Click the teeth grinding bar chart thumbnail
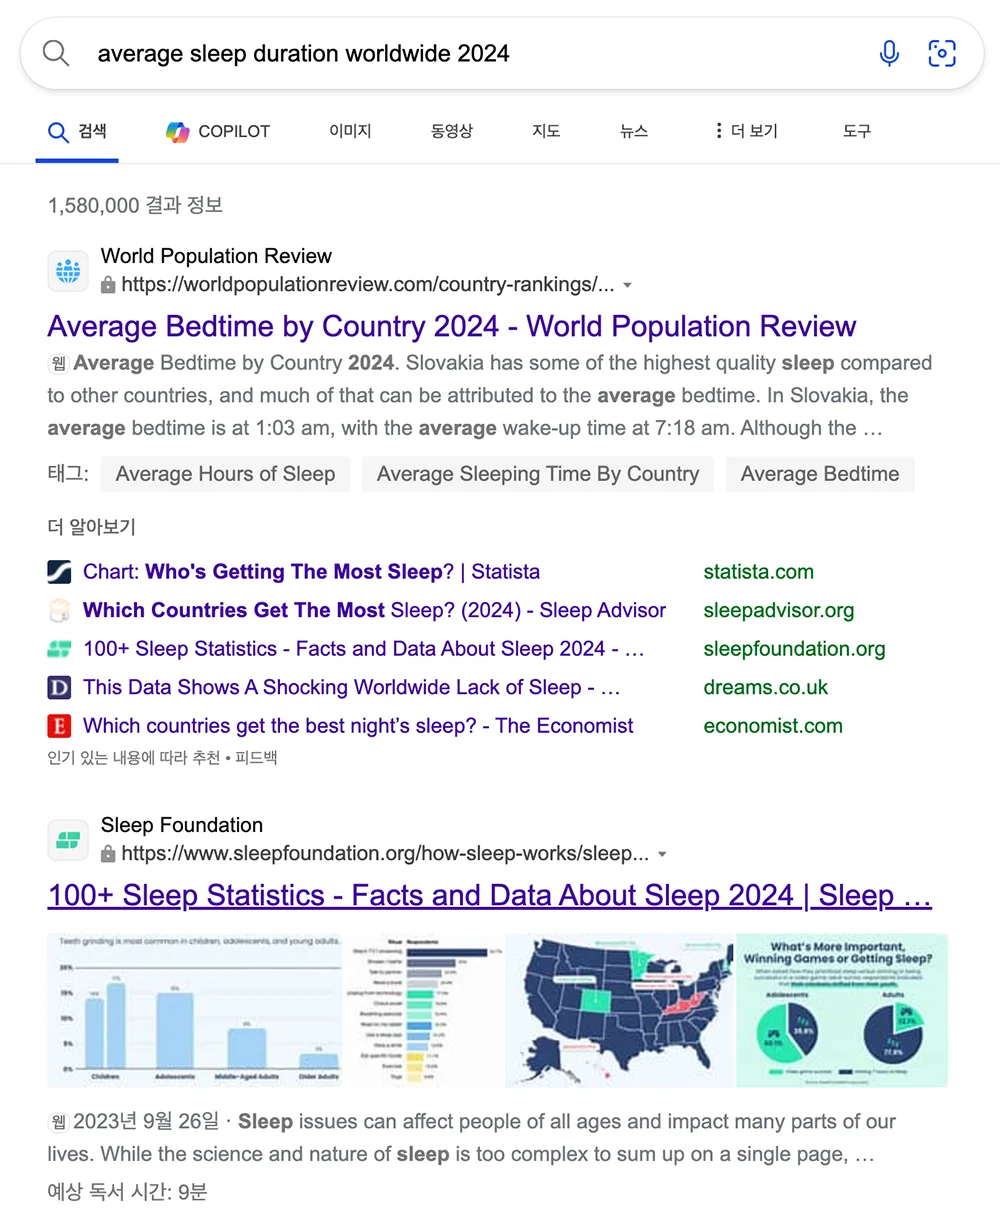Image resolution: width=1000 pixels, height=1221 pixels. 195,1010
